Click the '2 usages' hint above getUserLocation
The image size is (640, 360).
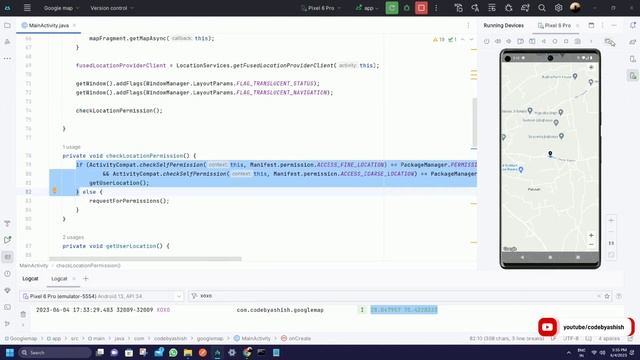73,237
